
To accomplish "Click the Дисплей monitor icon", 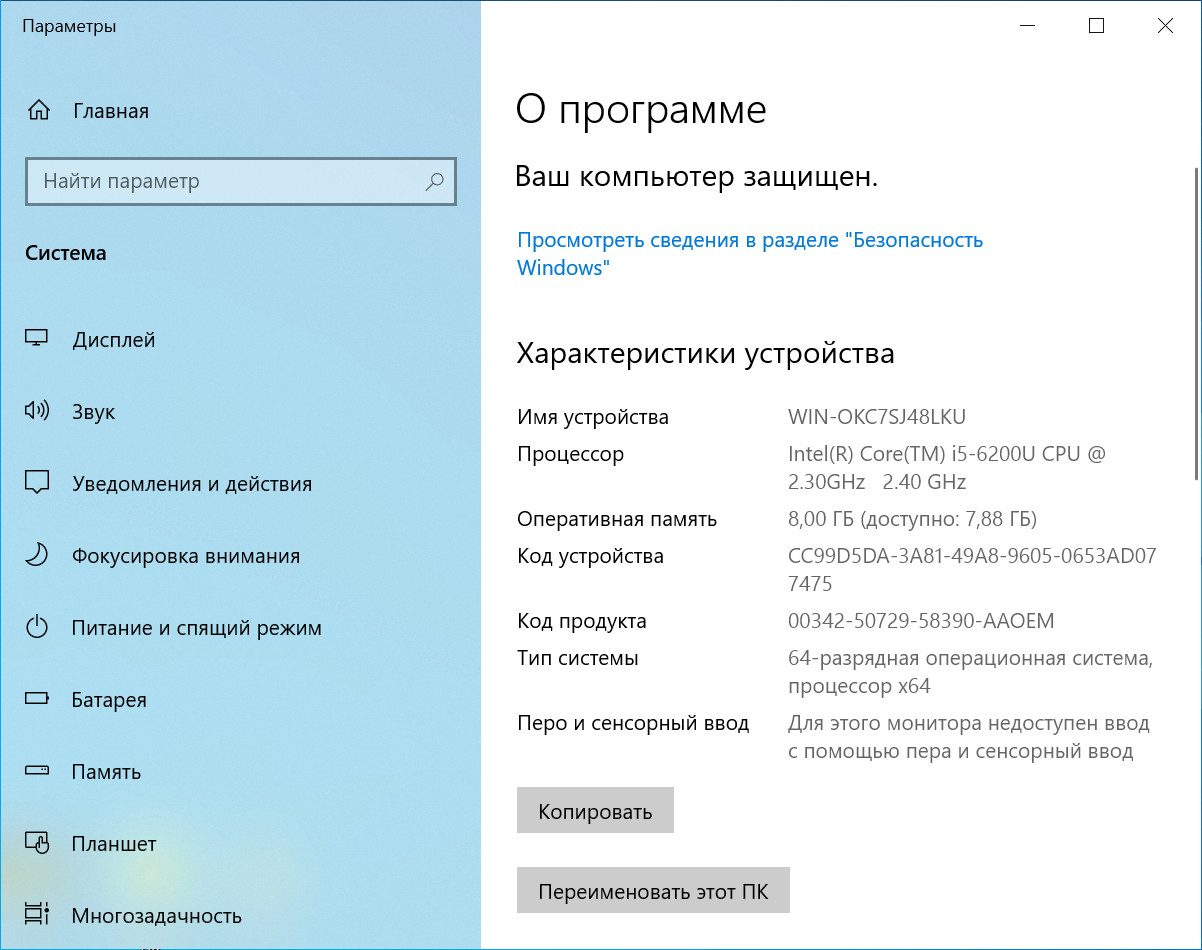I will click(x=37, y=340).
